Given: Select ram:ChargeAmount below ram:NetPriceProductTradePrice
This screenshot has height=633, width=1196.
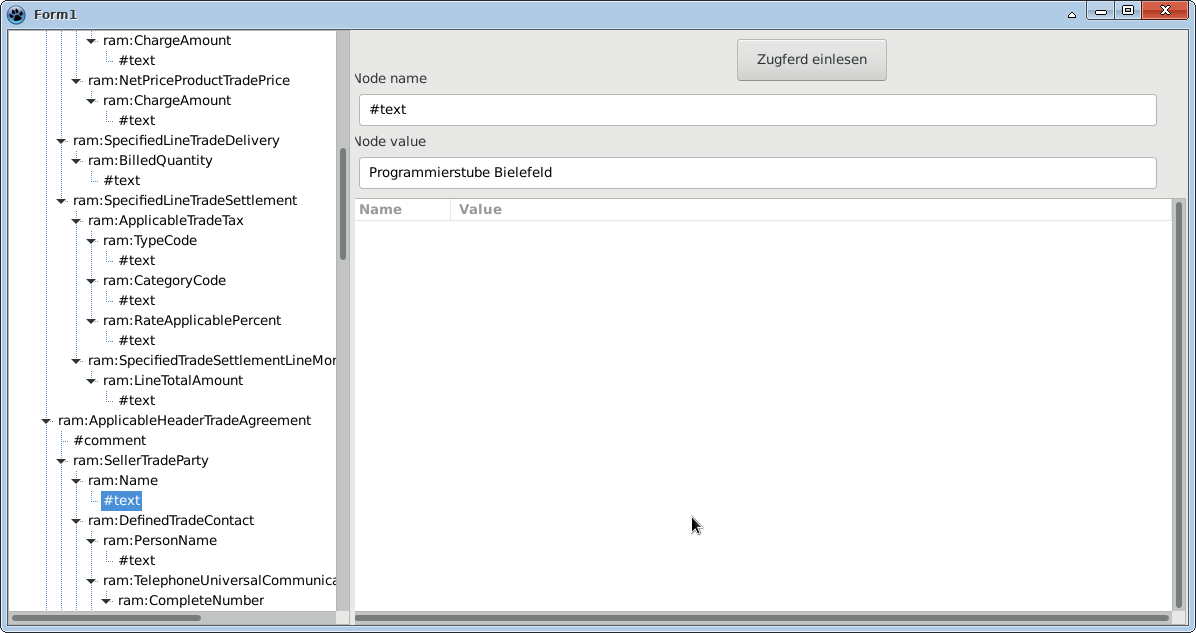Looking at the screenshot, I should pos(167,100).
